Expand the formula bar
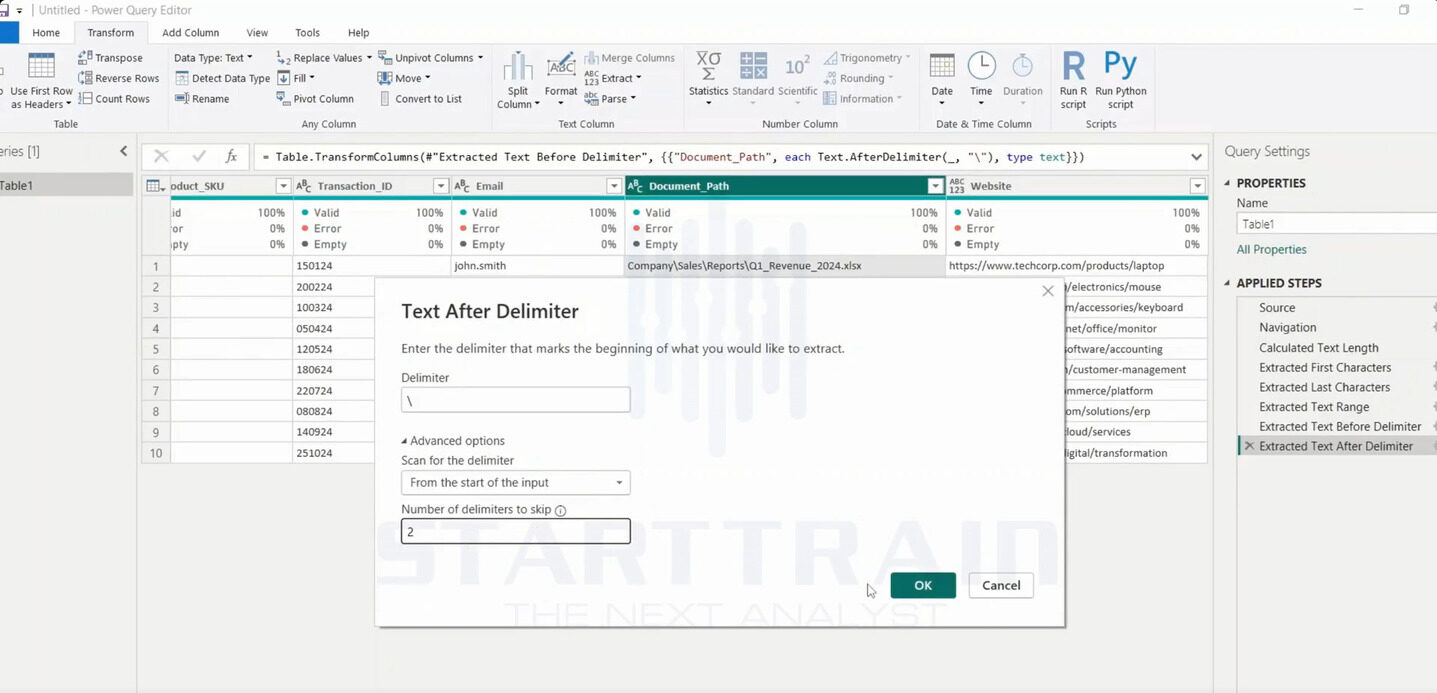Image resolution: width=1437 pixels, height=693 pixels. pyautogui.click(x=1197, y=157)
